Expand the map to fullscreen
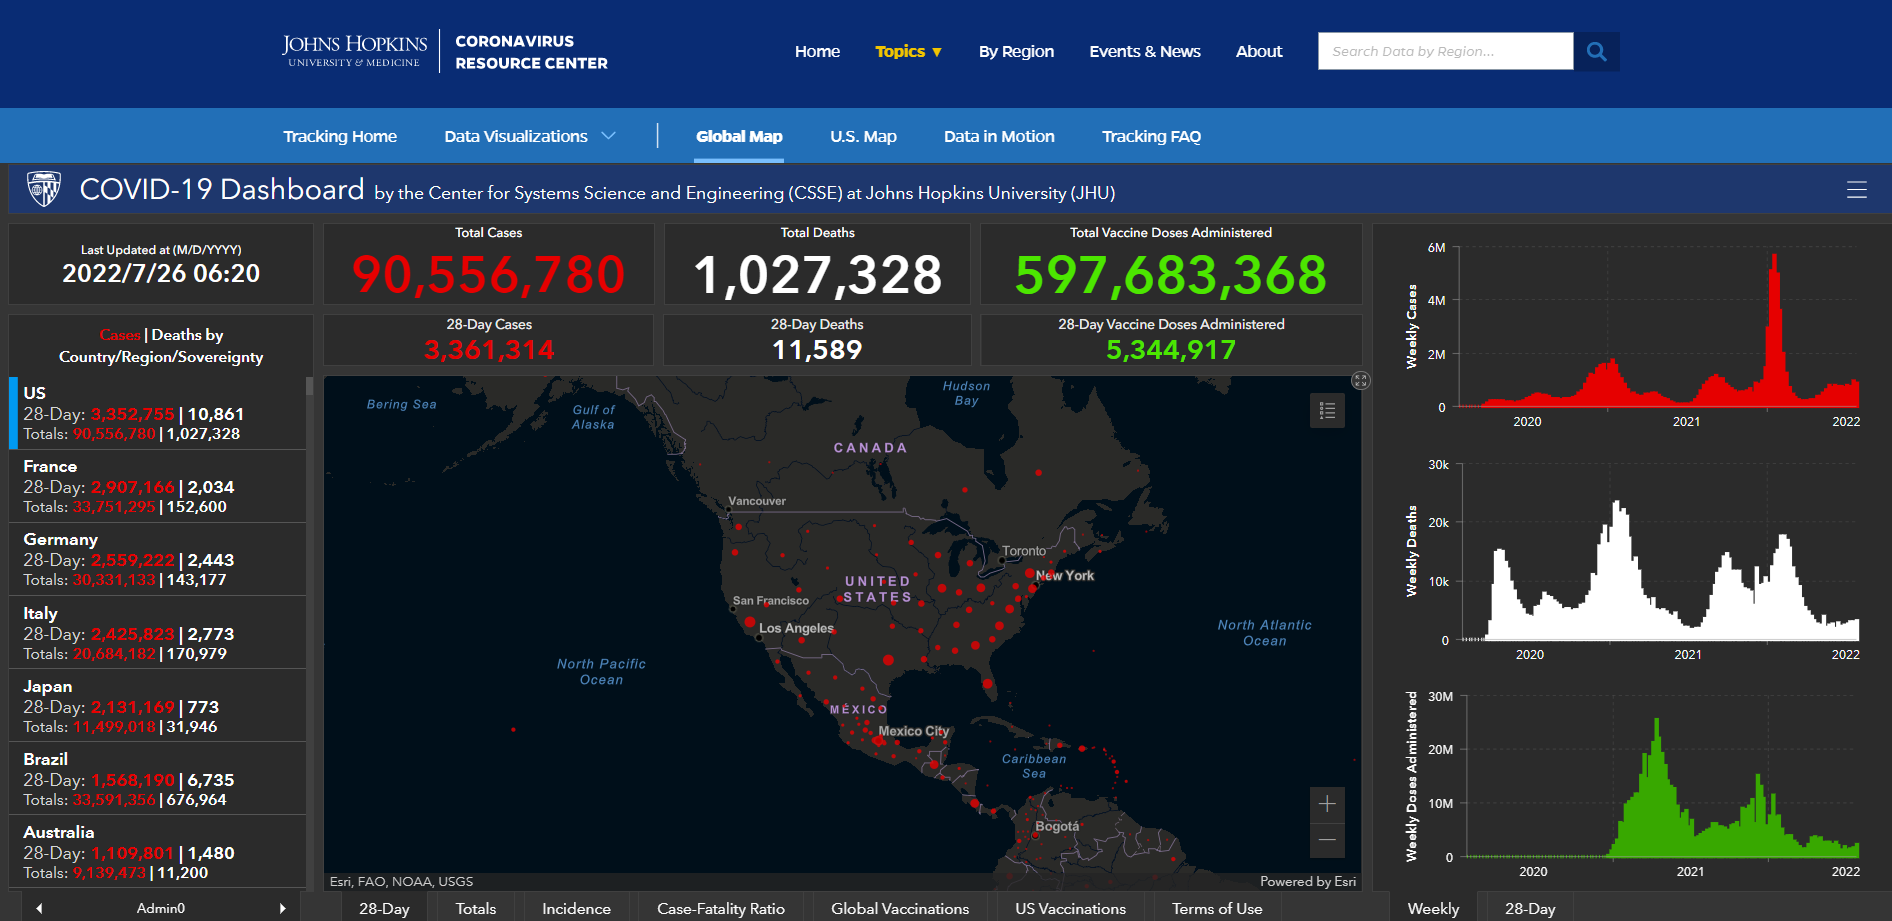The image size is (1892, 921). pos(1360,381)
